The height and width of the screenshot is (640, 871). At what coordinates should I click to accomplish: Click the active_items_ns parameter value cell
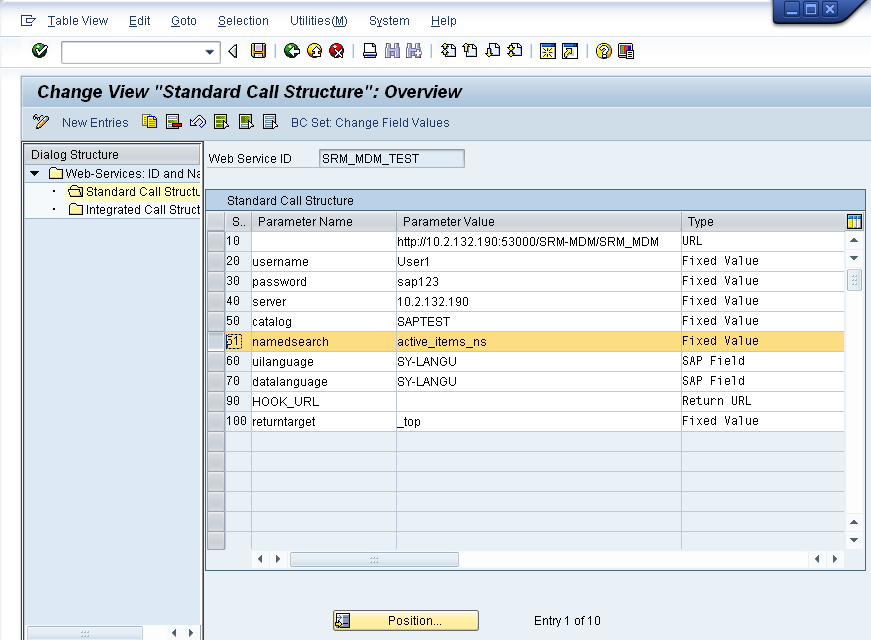[x=539, y=342]
